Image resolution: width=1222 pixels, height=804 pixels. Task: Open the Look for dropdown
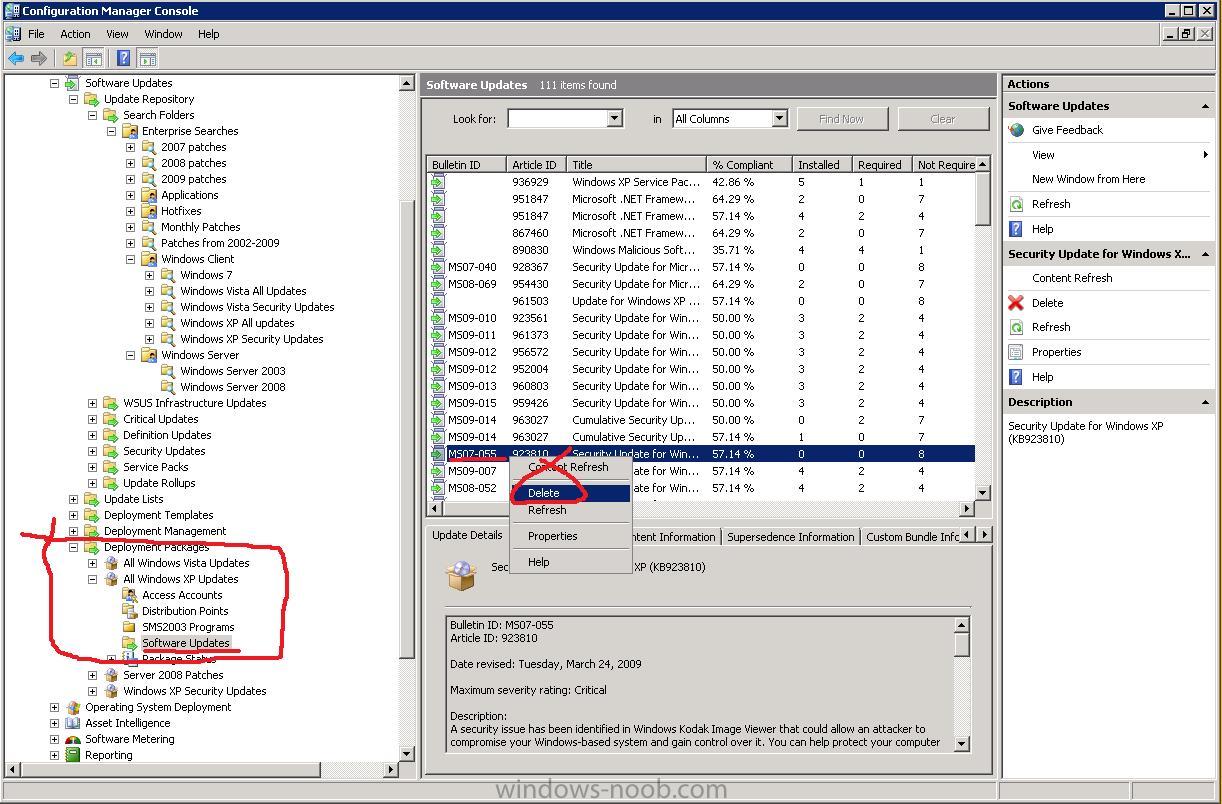pyautogui.click(x=614, y=118)
